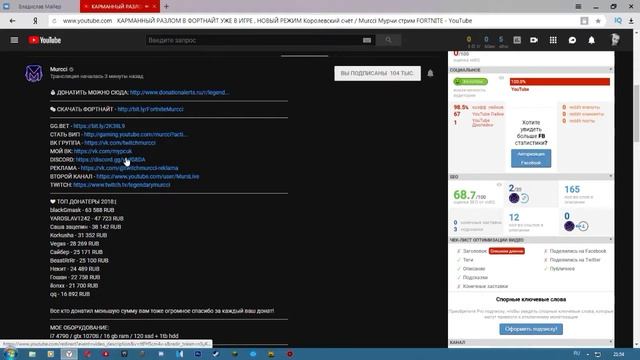Open the create video camera icon
The height and width of the screenshot is (360, 640).
pyautogui.click(x=534, y=40)
